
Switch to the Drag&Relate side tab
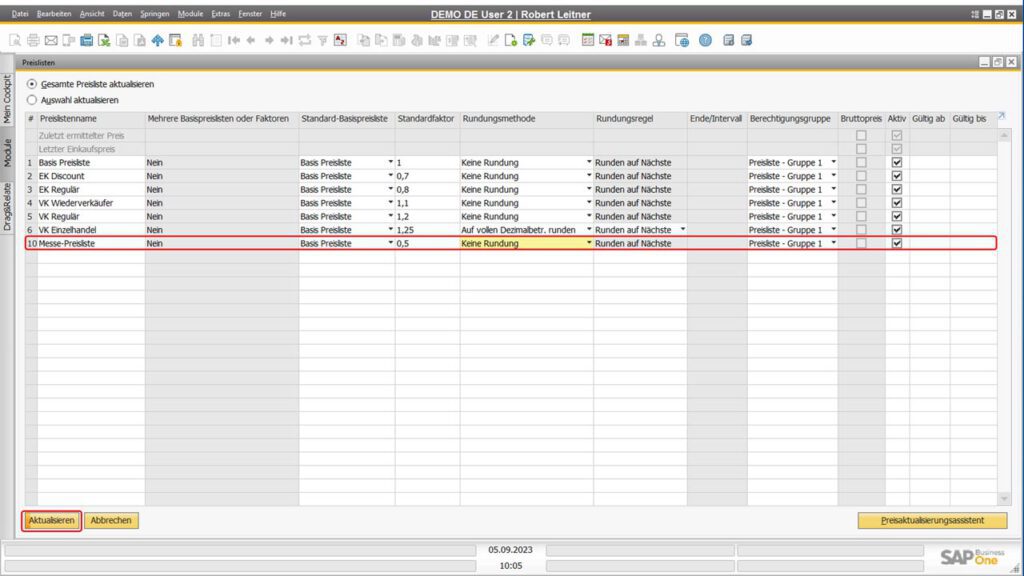7,207
